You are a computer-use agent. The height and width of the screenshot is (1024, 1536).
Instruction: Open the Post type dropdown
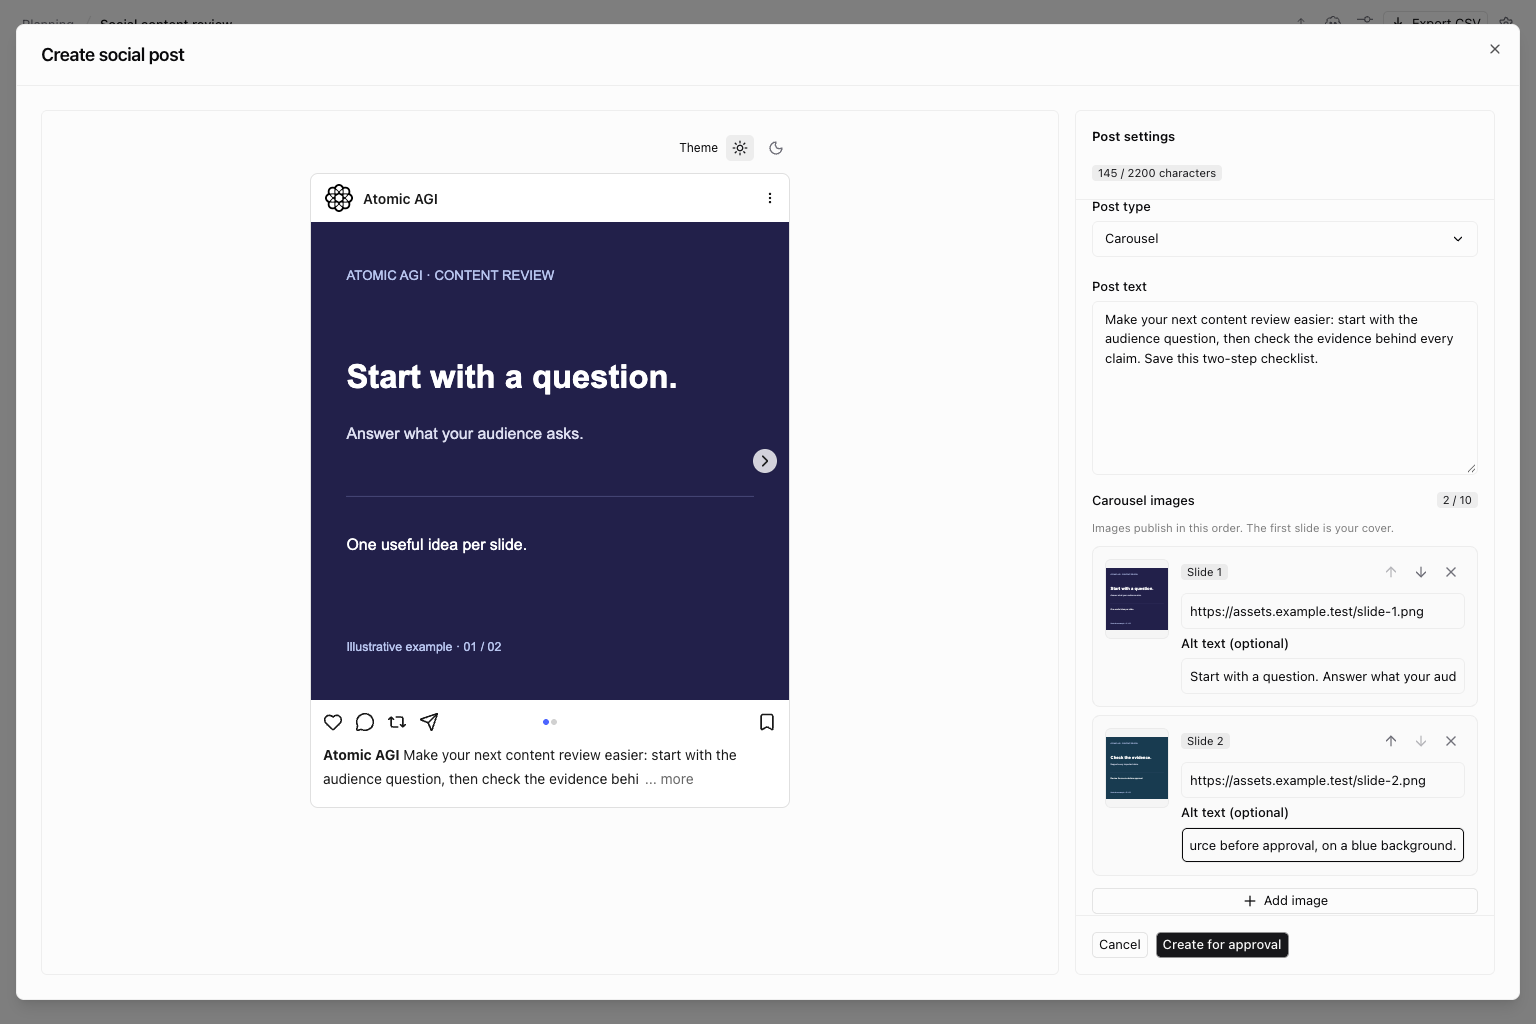pyautogui.click(x=1285, y=239)
